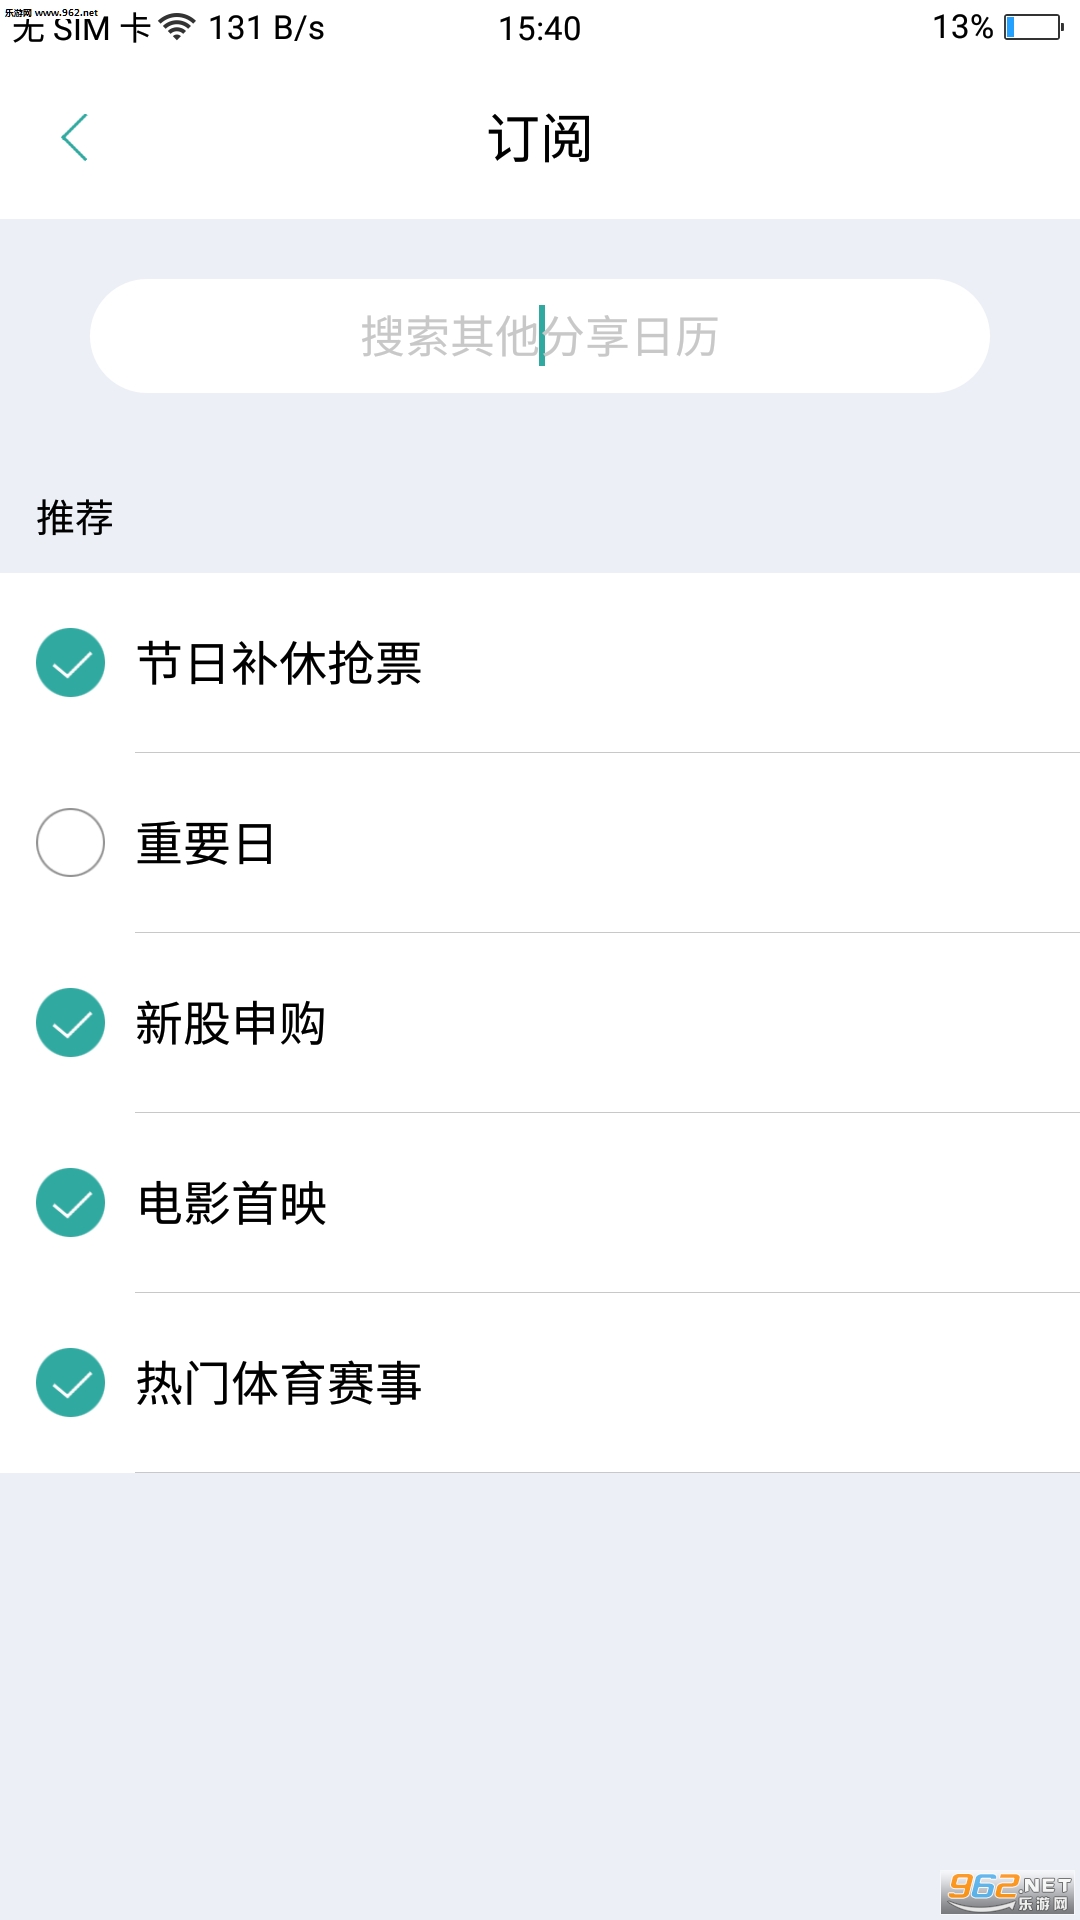Image resolution: width=1080 pixels, height=1920 pixels.
Task: Tap the 15:40 clock in status bar
Action: coord(540,28)
